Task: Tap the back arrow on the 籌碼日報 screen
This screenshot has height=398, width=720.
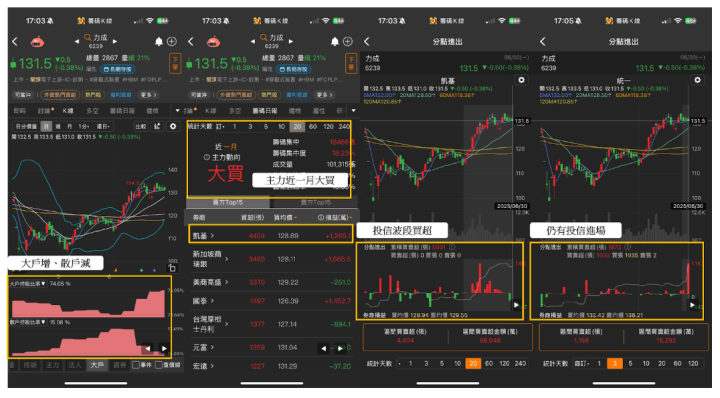Action: tap(191, 42)
